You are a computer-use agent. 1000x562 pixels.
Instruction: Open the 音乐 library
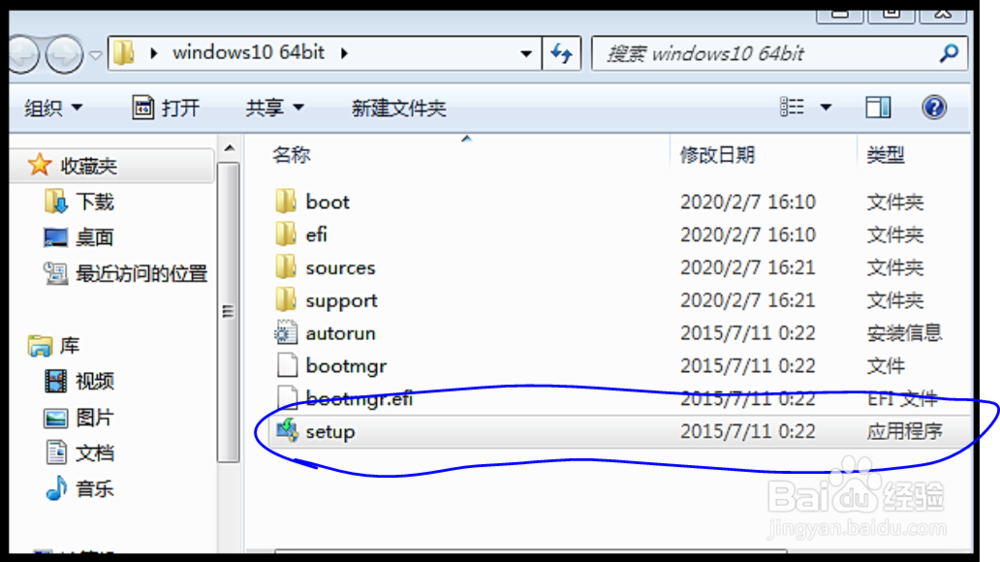click(x=94, y=489)
